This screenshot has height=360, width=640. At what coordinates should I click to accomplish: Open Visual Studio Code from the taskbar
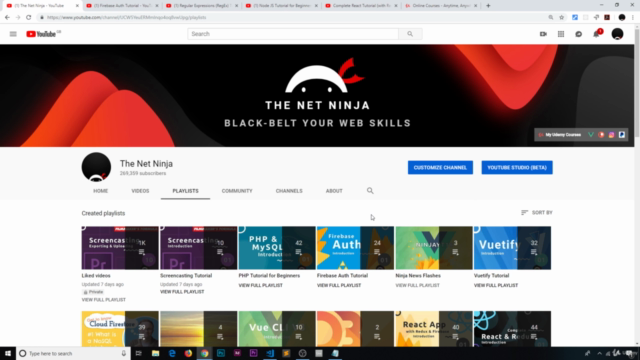(270, 353)
